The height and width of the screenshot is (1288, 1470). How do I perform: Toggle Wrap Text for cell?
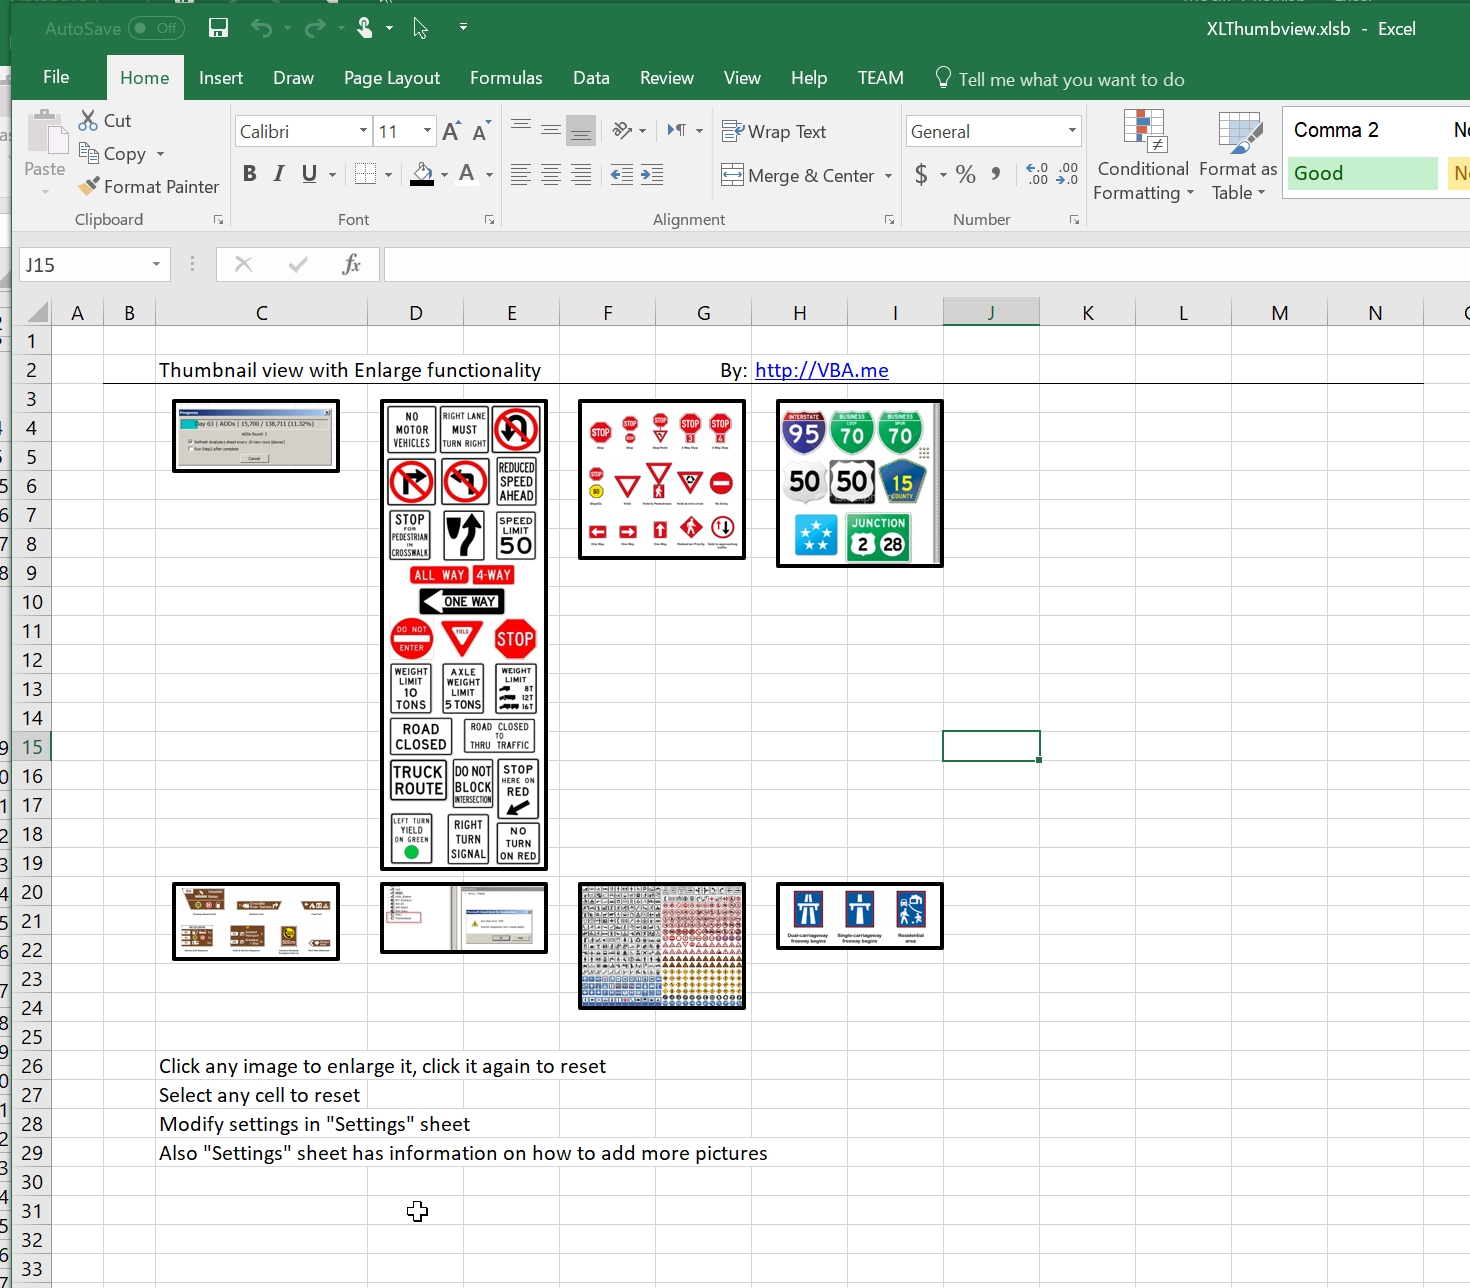coord(774,132)
